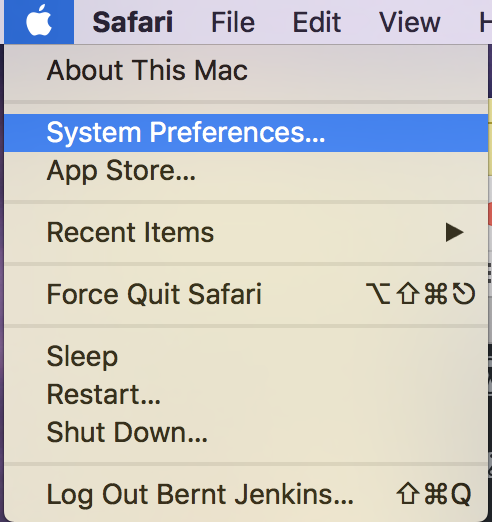
Task: Click the Force Quit keyboard shortcut symbols
Action: tap(421, 294)
